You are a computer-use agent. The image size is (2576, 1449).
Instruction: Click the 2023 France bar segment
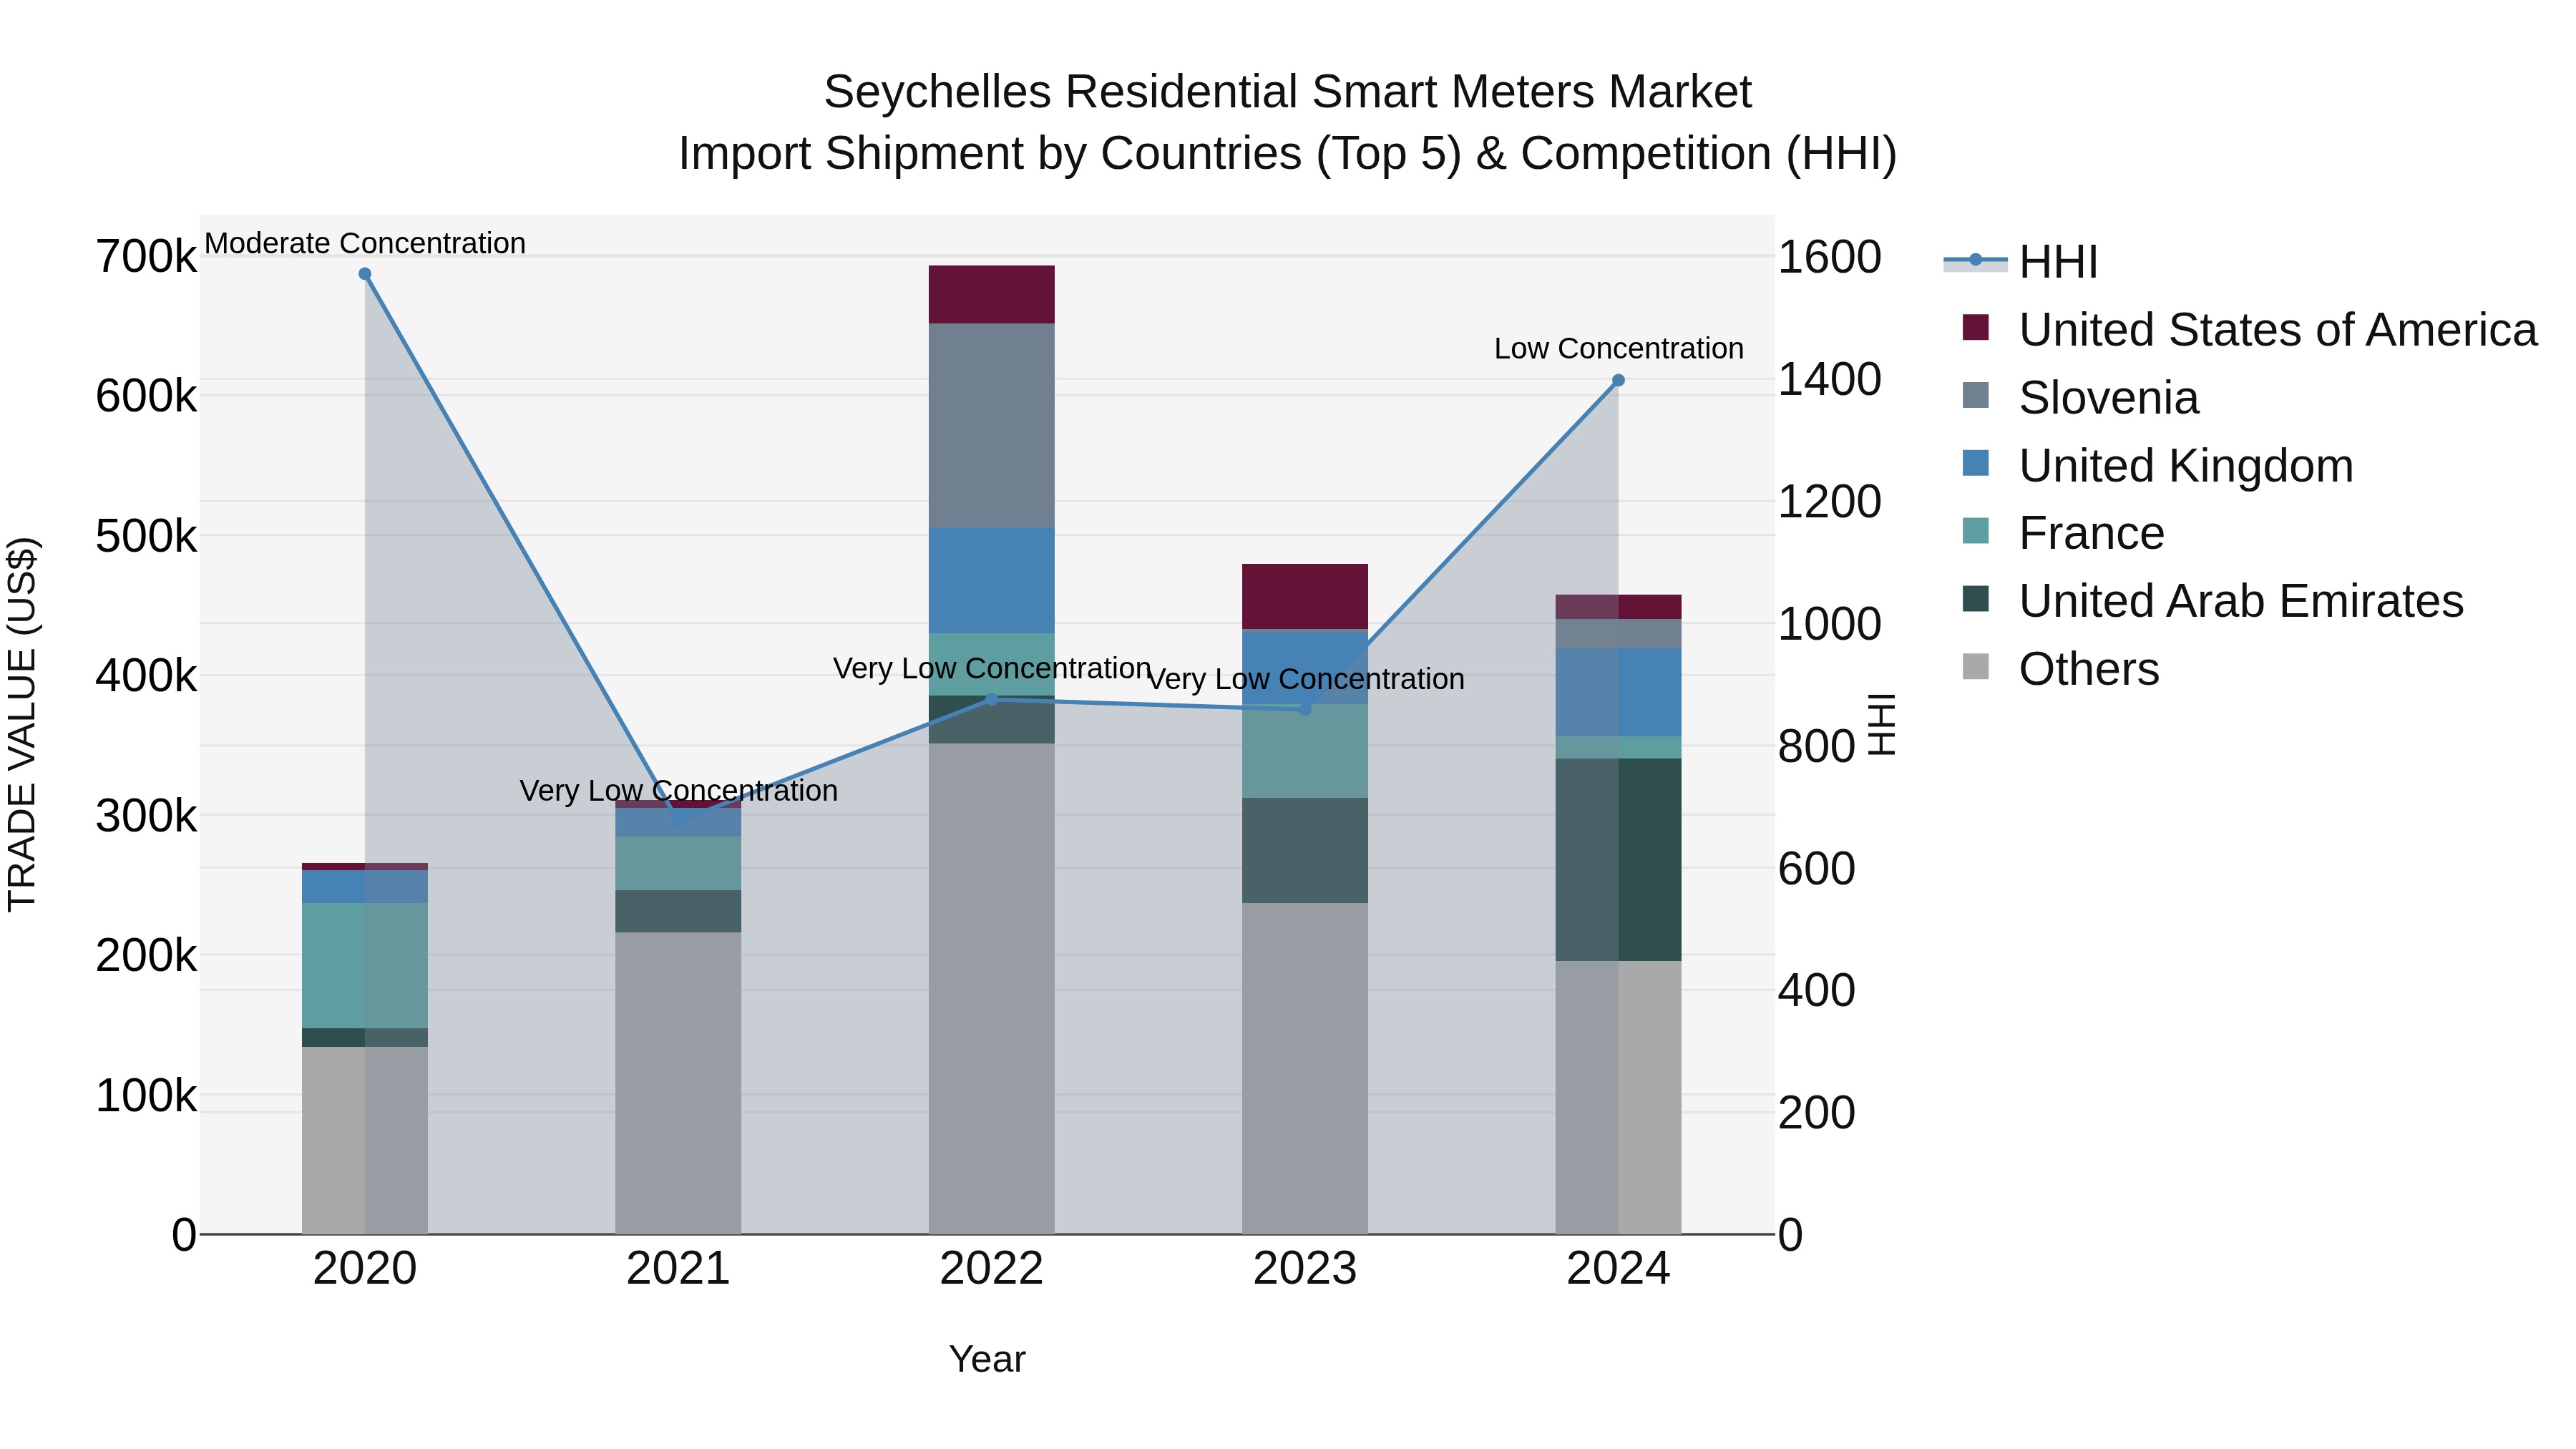pos(1305,751)
